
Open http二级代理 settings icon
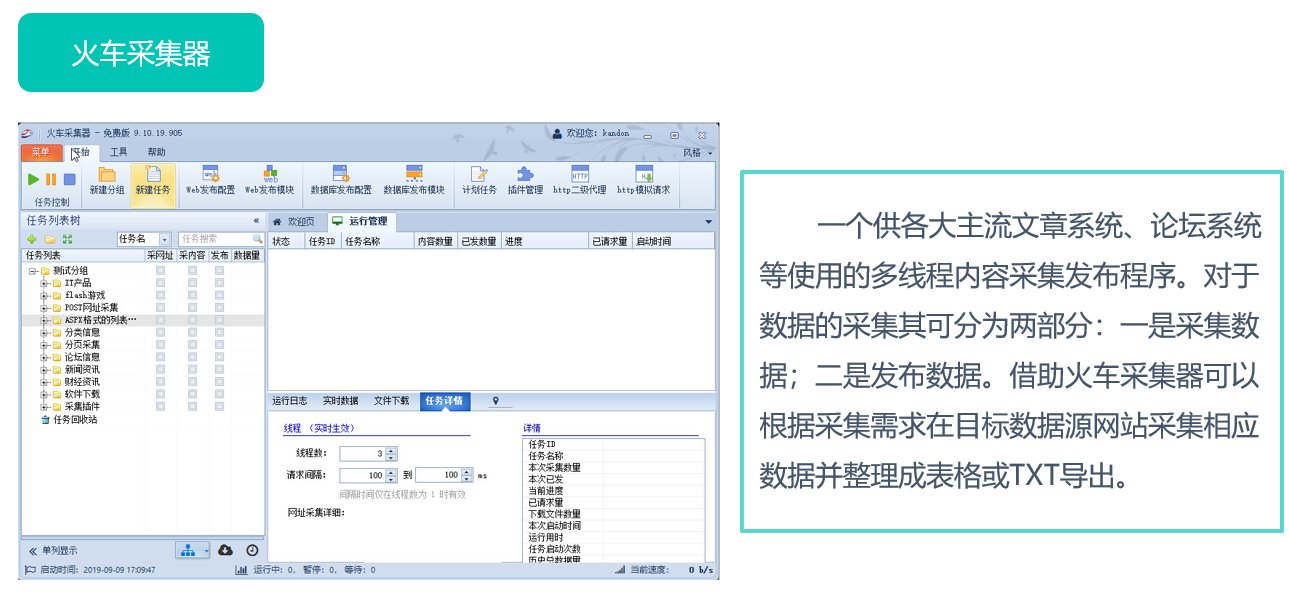(x=580, y=174)
